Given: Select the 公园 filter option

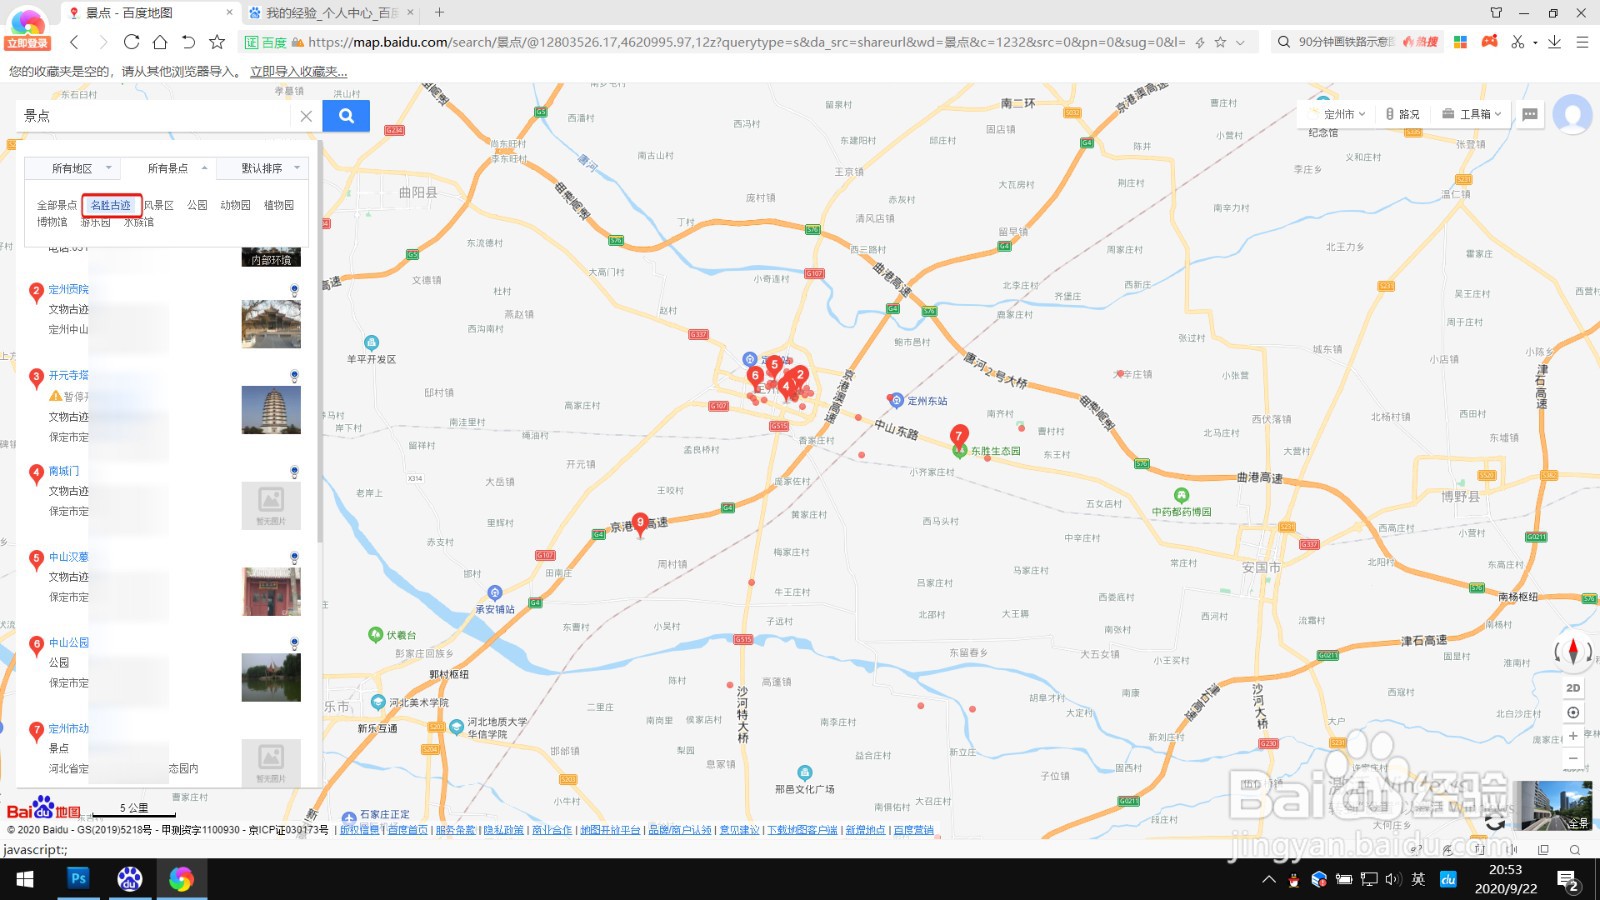Looking at the screenshot, I should point(197,205).
